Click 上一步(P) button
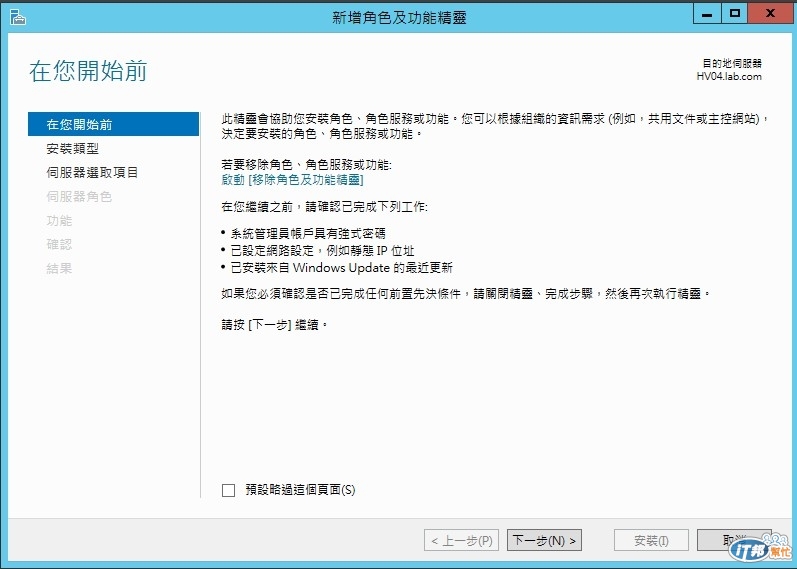This screenshot has height=569, width=797. tap(462, 541)
